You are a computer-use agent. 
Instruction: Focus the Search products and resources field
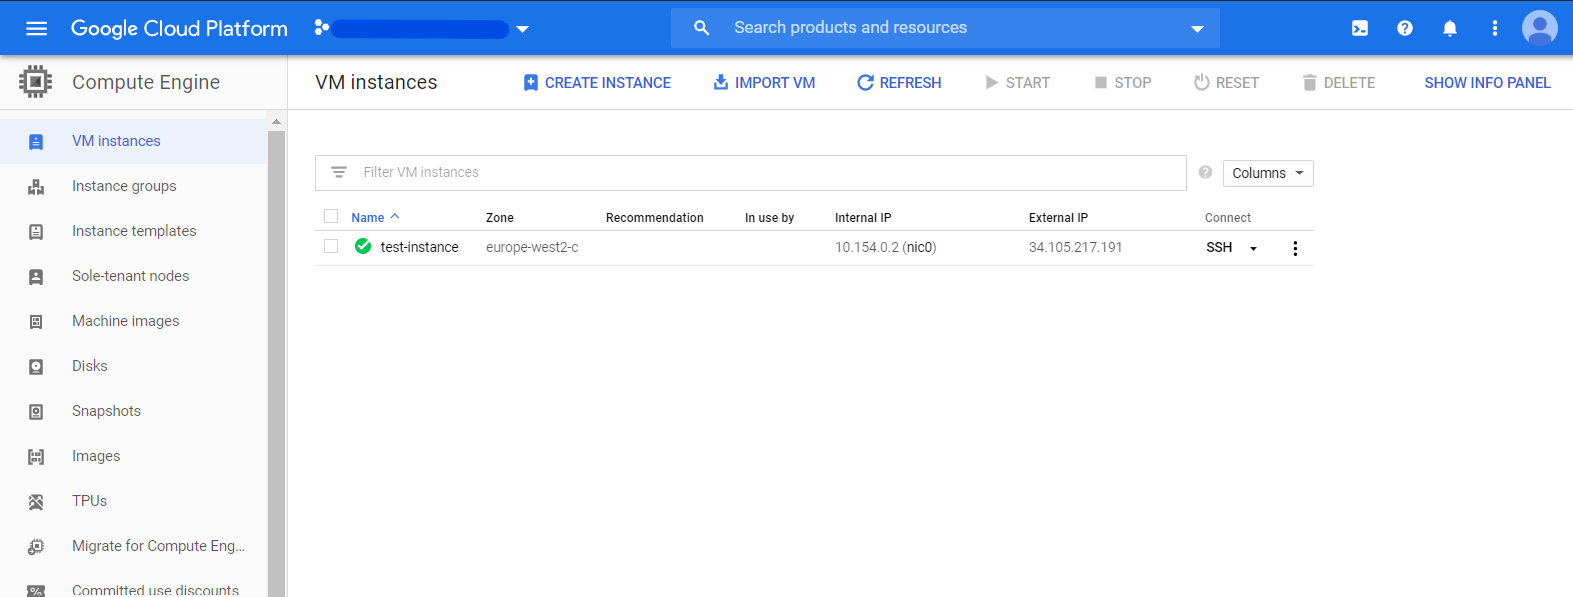point(945,28)
